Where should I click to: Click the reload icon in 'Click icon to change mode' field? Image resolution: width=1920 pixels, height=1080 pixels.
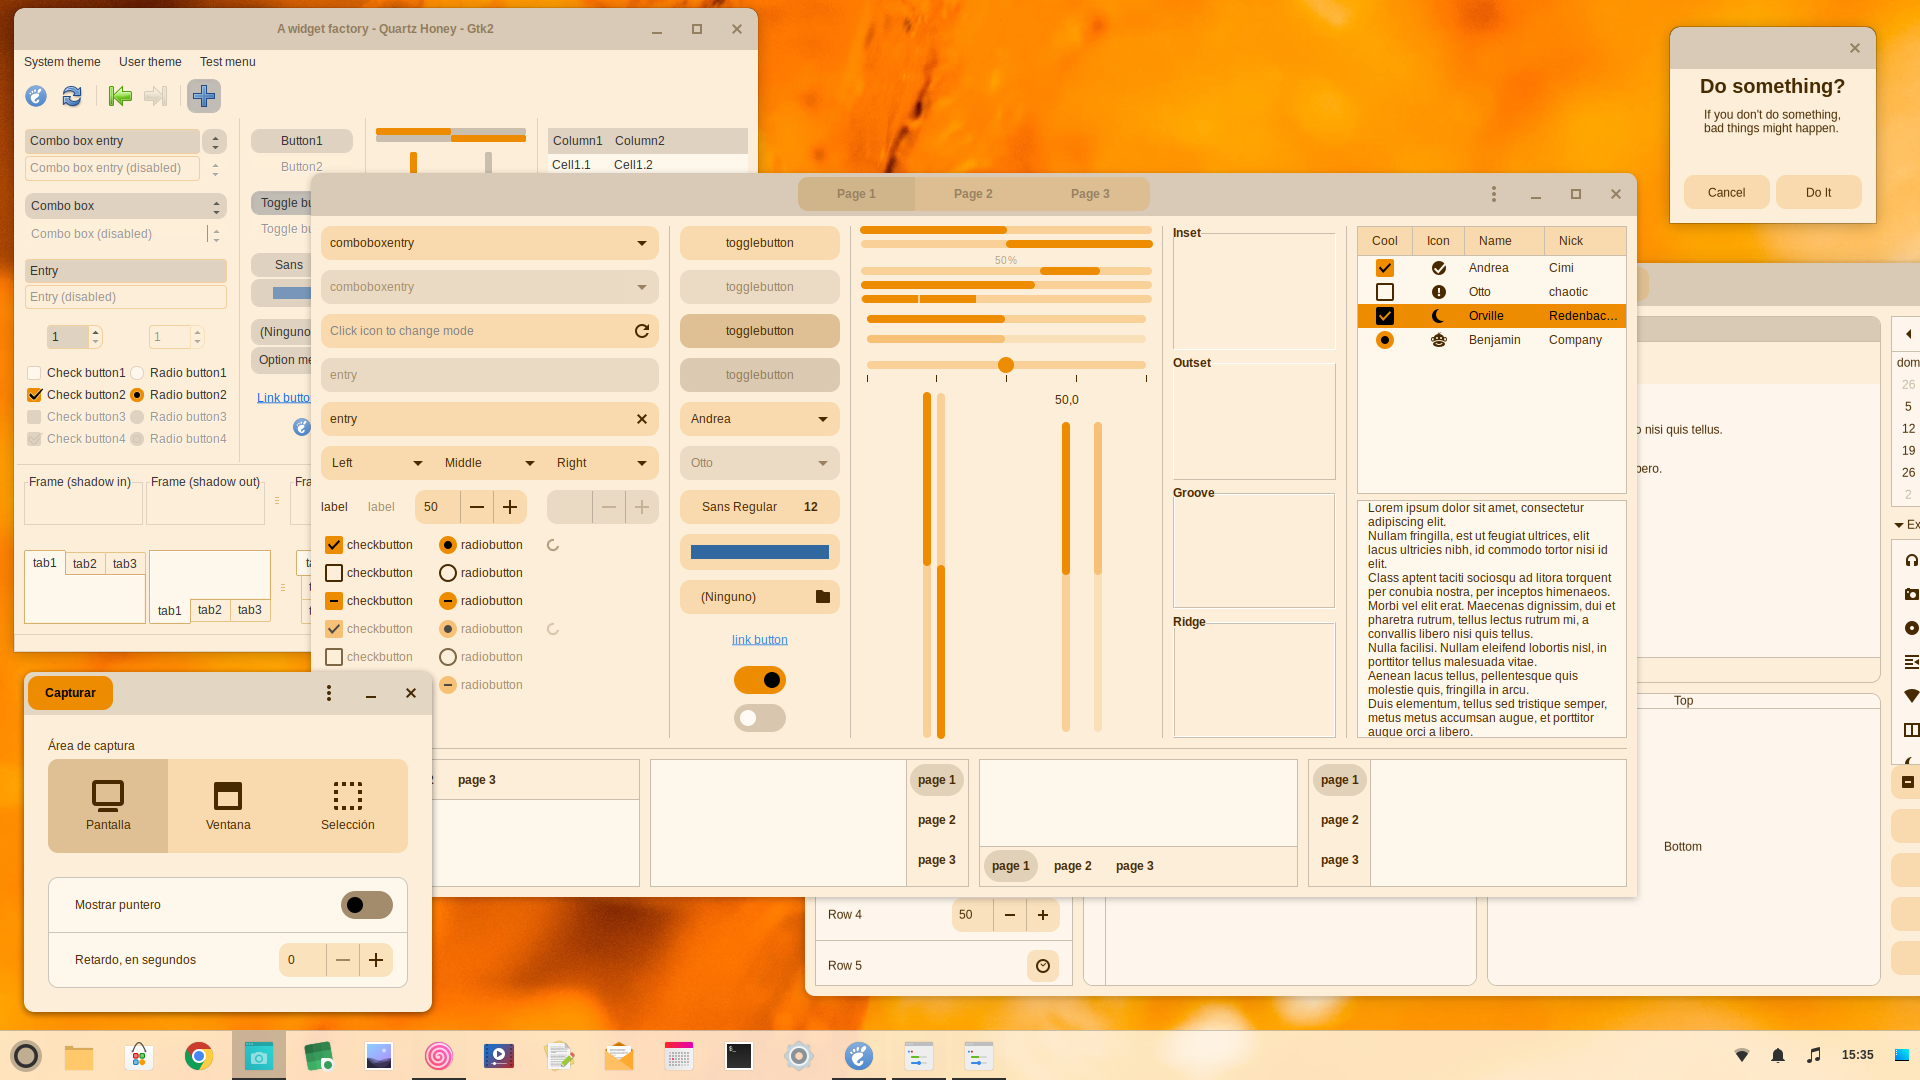(642, 331)
